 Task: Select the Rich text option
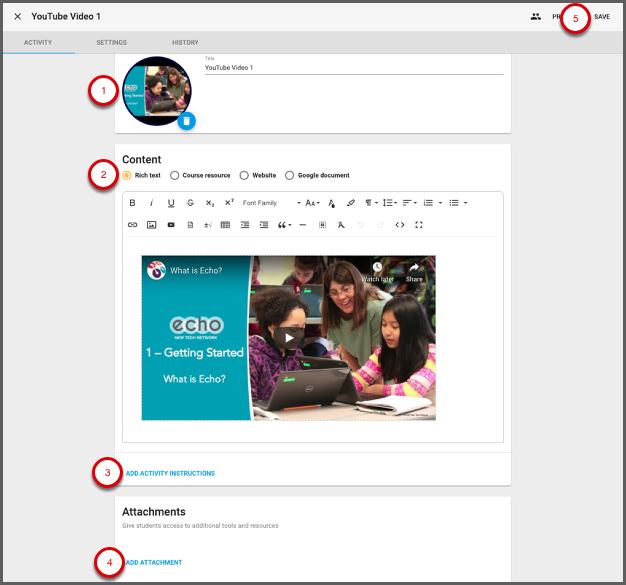pyautogui.click(x=127, y=176)
